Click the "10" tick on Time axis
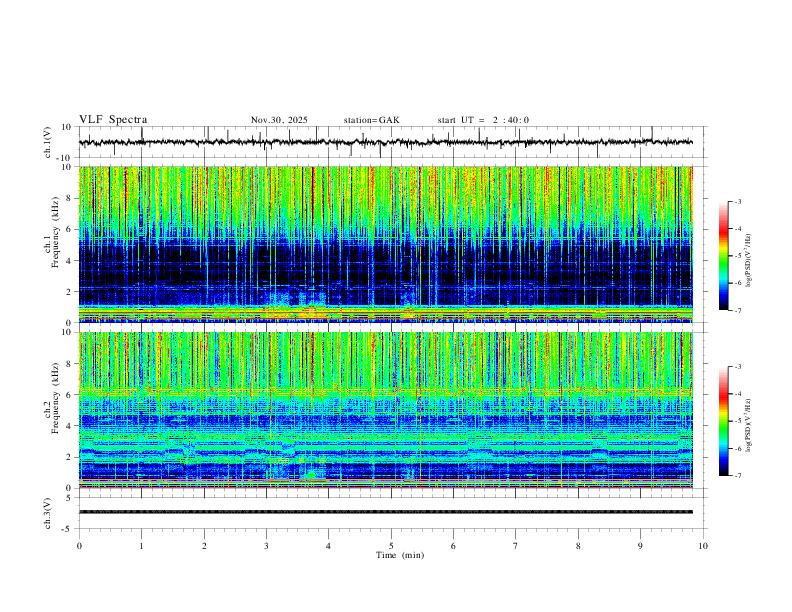Screen dimensions: 792x612 703,546
